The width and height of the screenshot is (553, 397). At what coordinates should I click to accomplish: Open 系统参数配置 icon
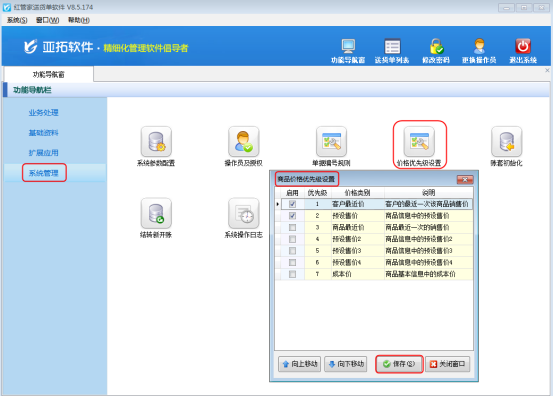156,142
